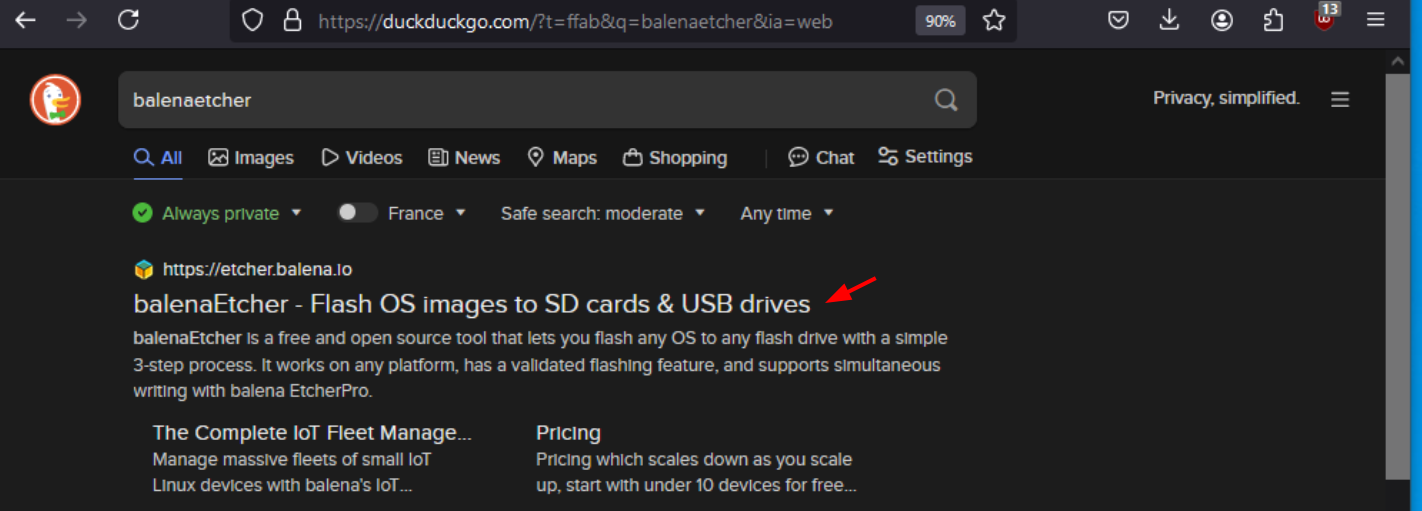The image size is (1422, 511).
Task: Click the search magnifier button
Action: pos(945,100)
